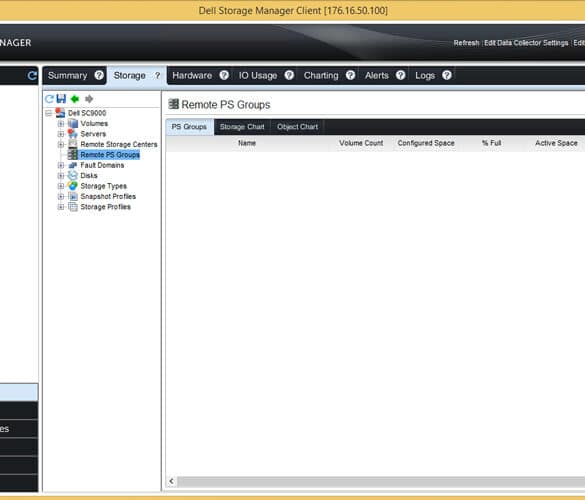The image size is (585, 500).
Task: Sort by Volume Count column header
Action: [x=361, y=143]
